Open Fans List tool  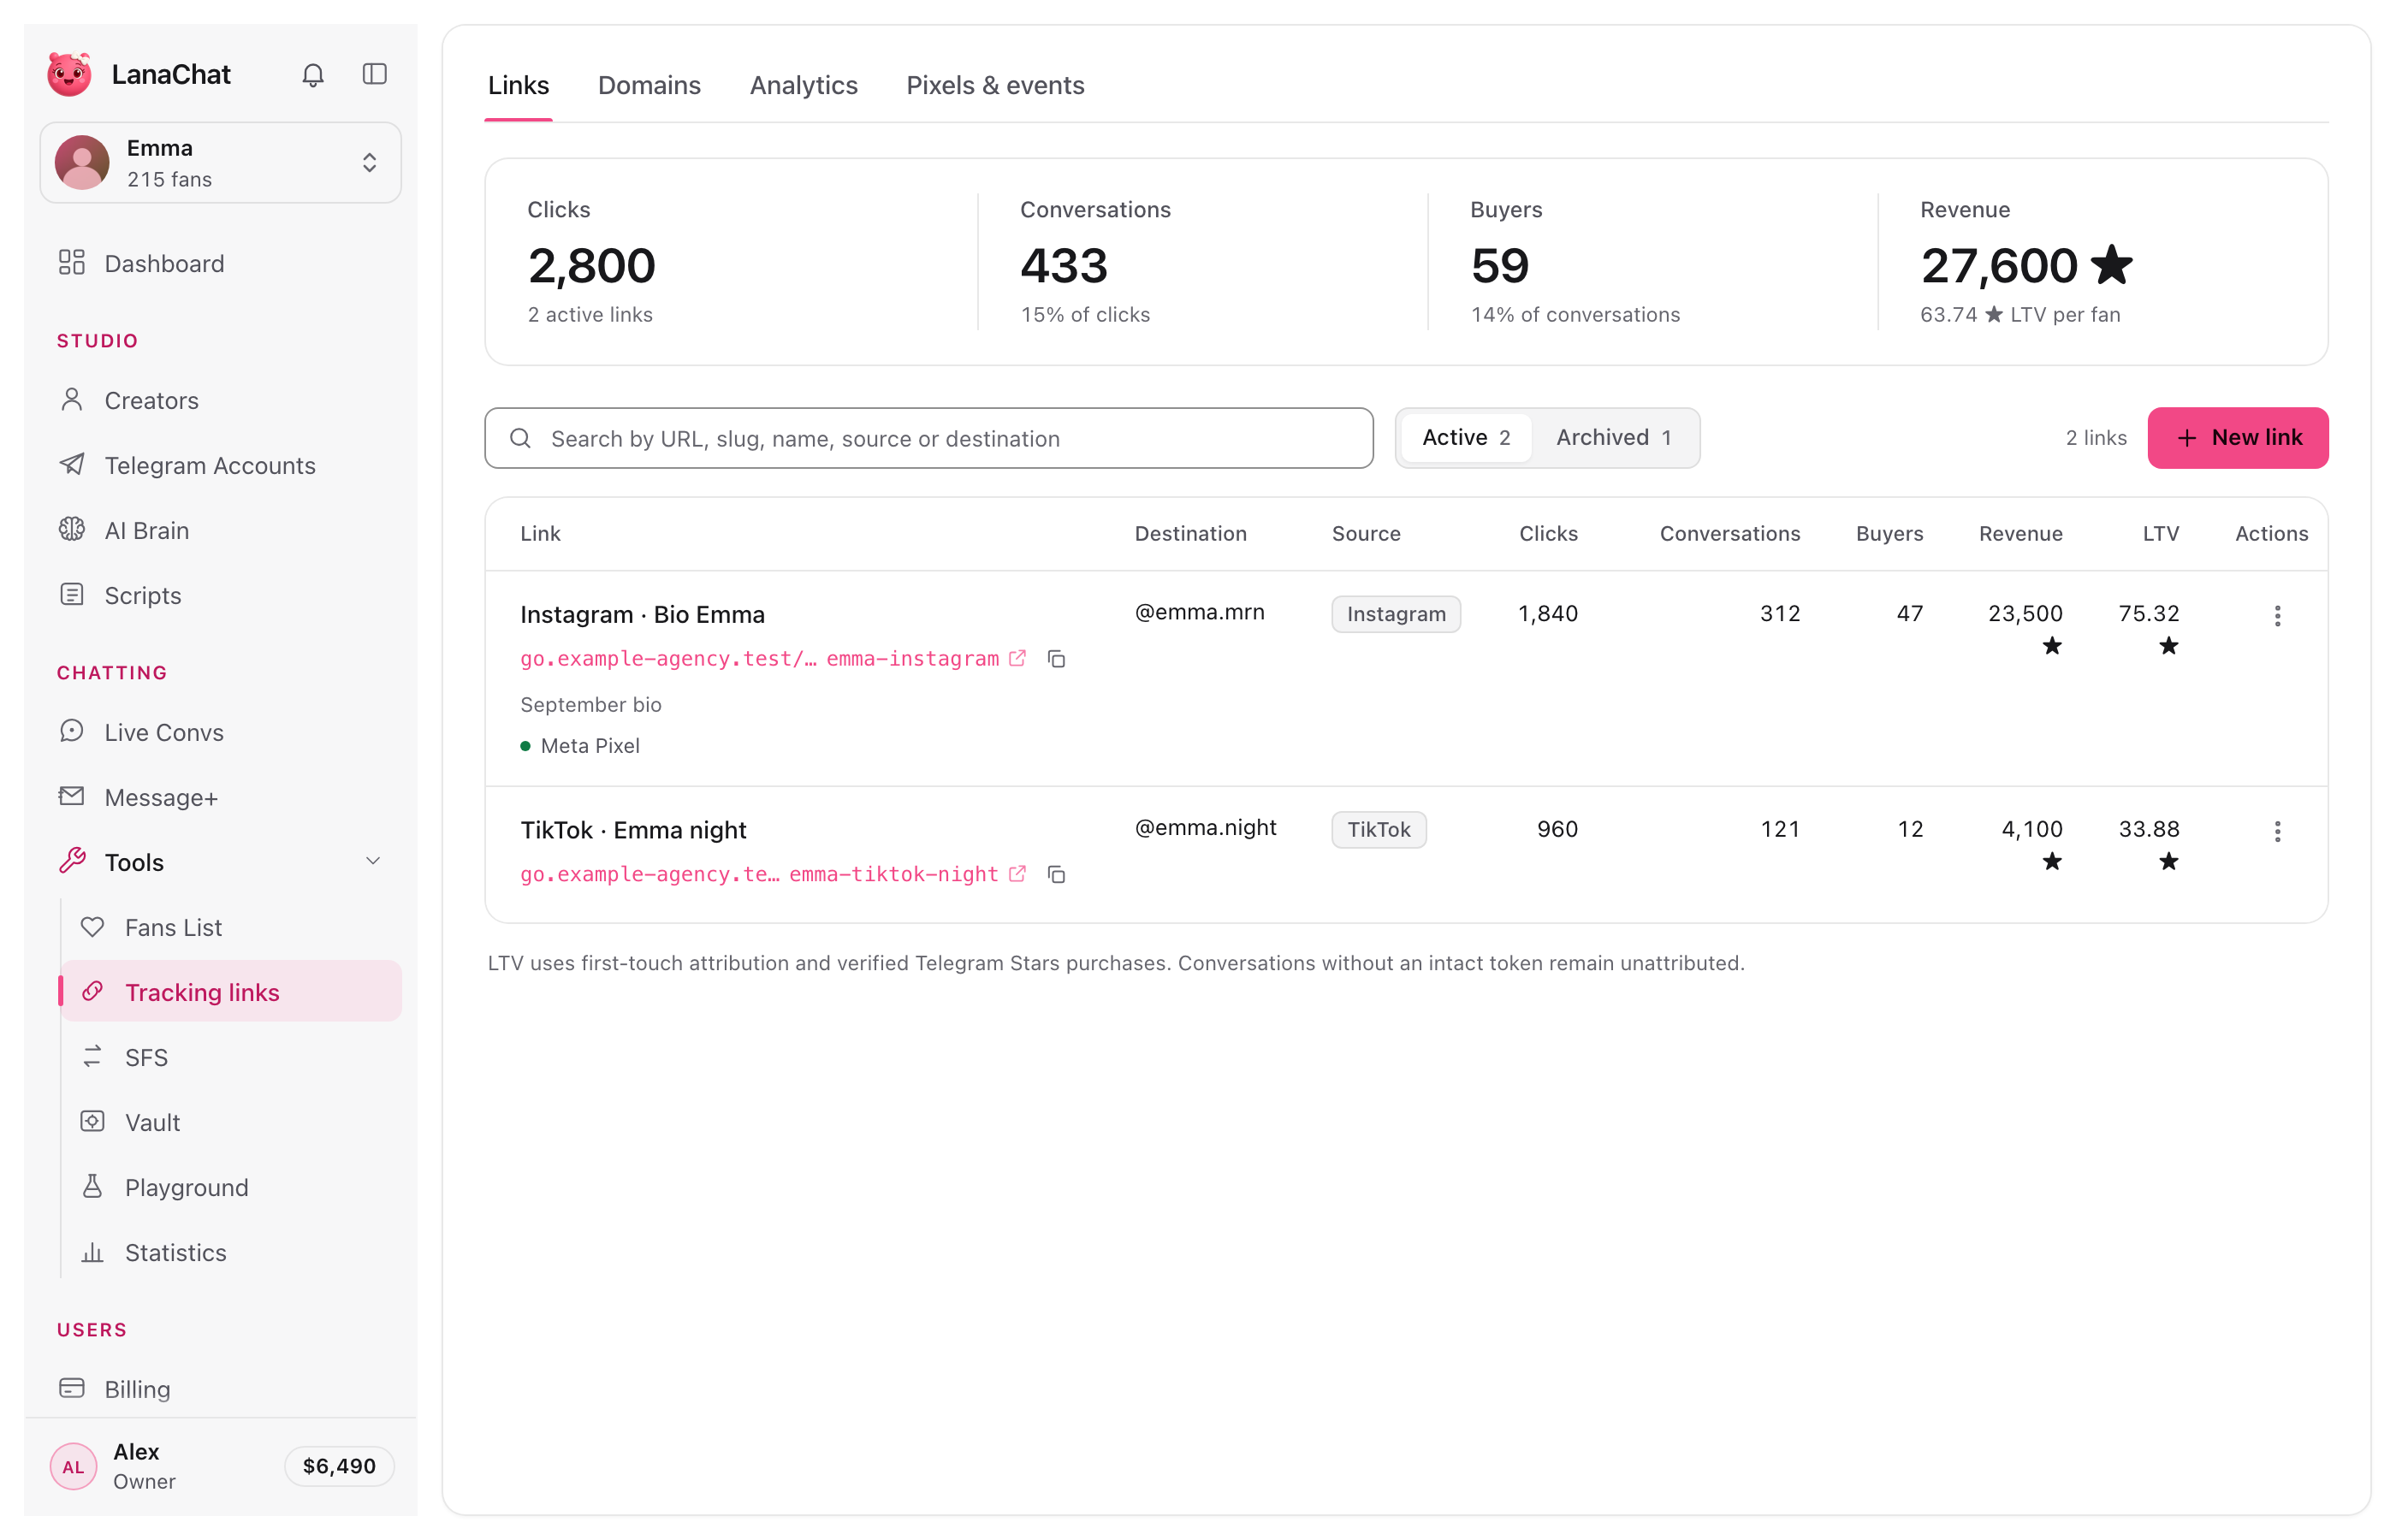(231, 927)
